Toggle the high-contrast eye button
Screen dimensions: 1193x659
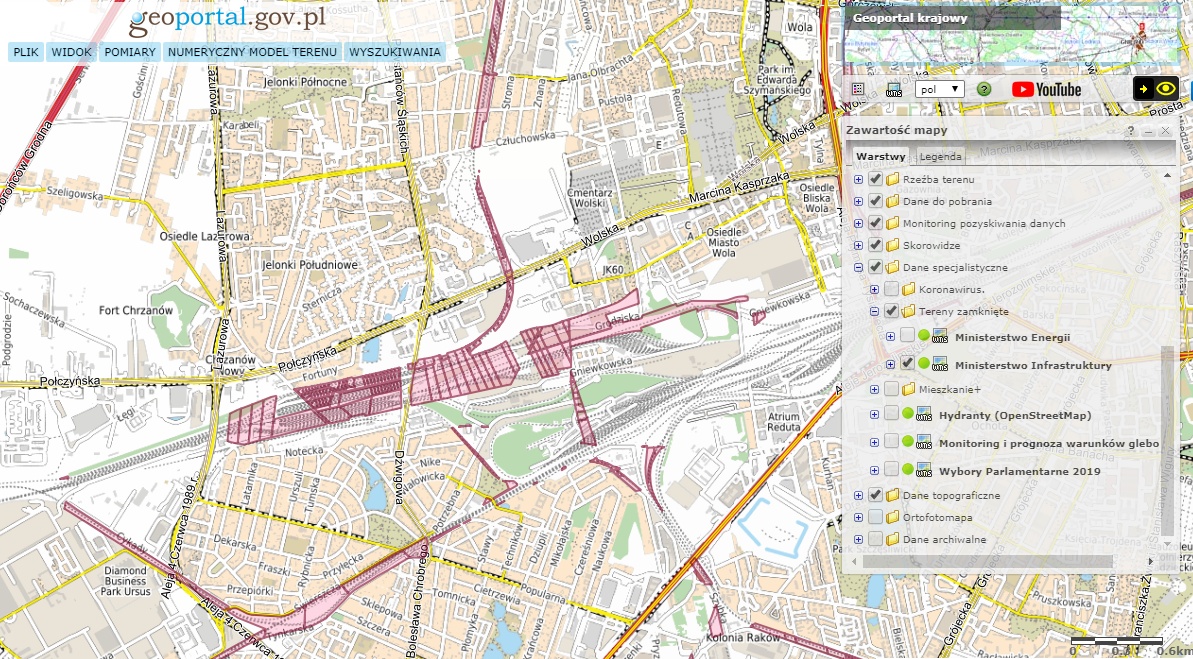point(1155,88)
